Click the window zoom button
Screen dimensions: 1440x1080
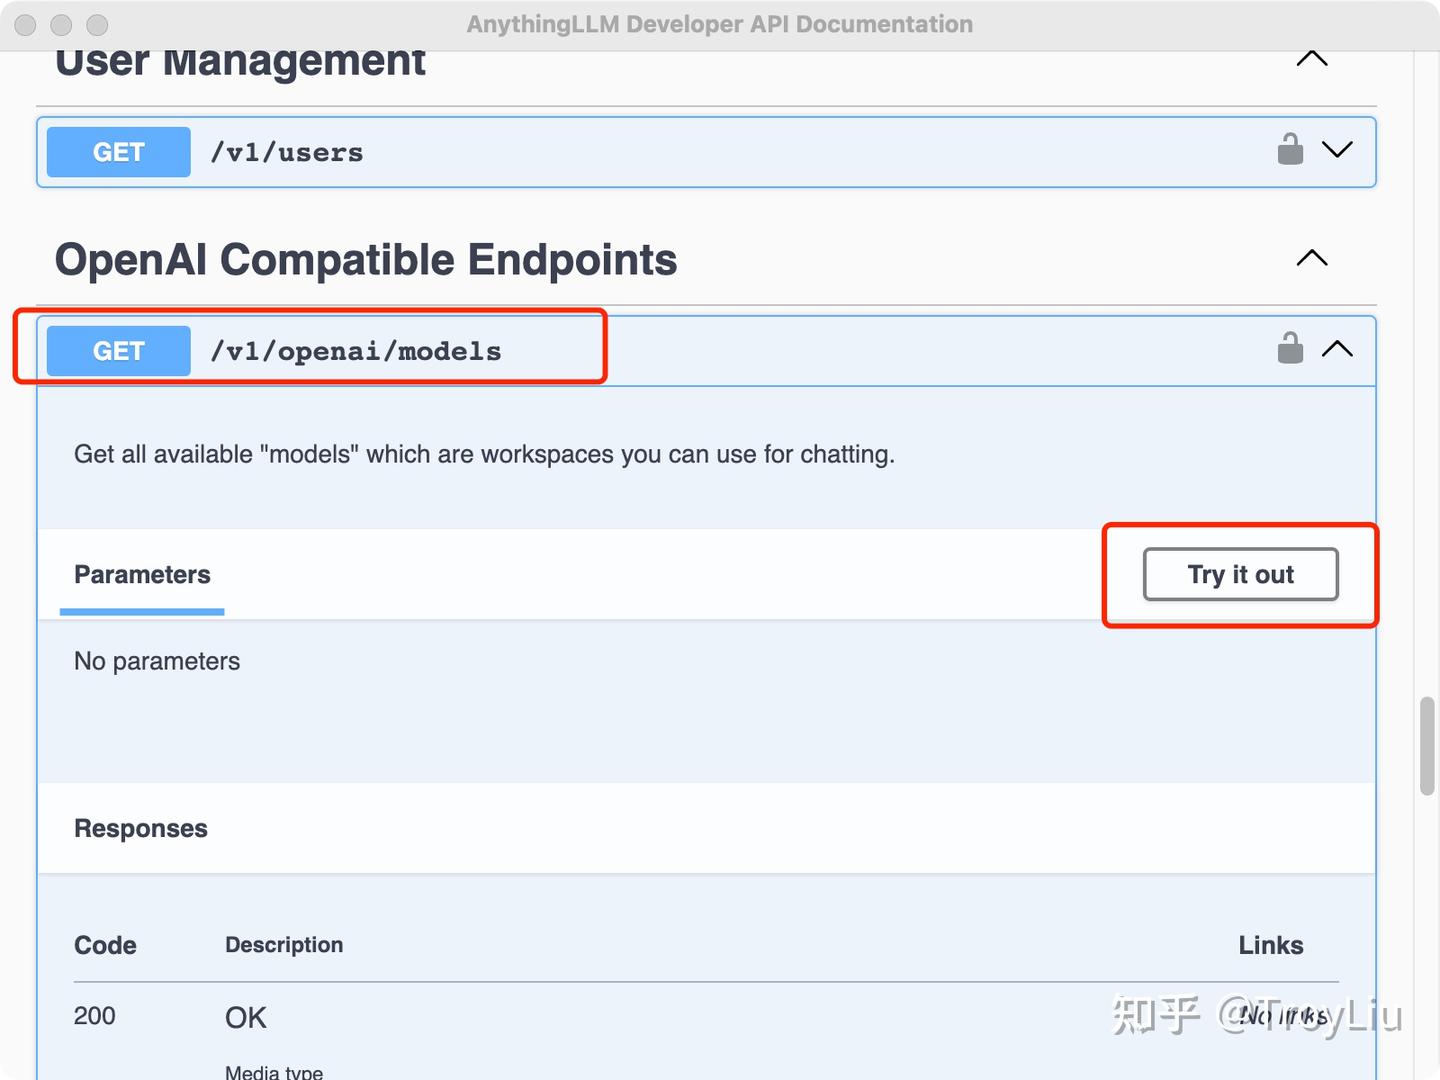(x=97, y=25)
